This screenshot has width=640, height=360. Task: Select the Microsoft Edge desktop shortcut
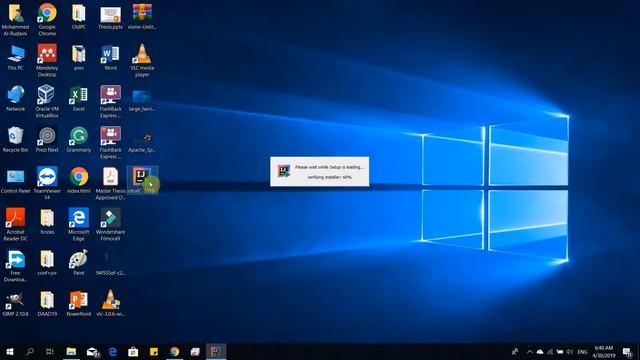[79, 224]
